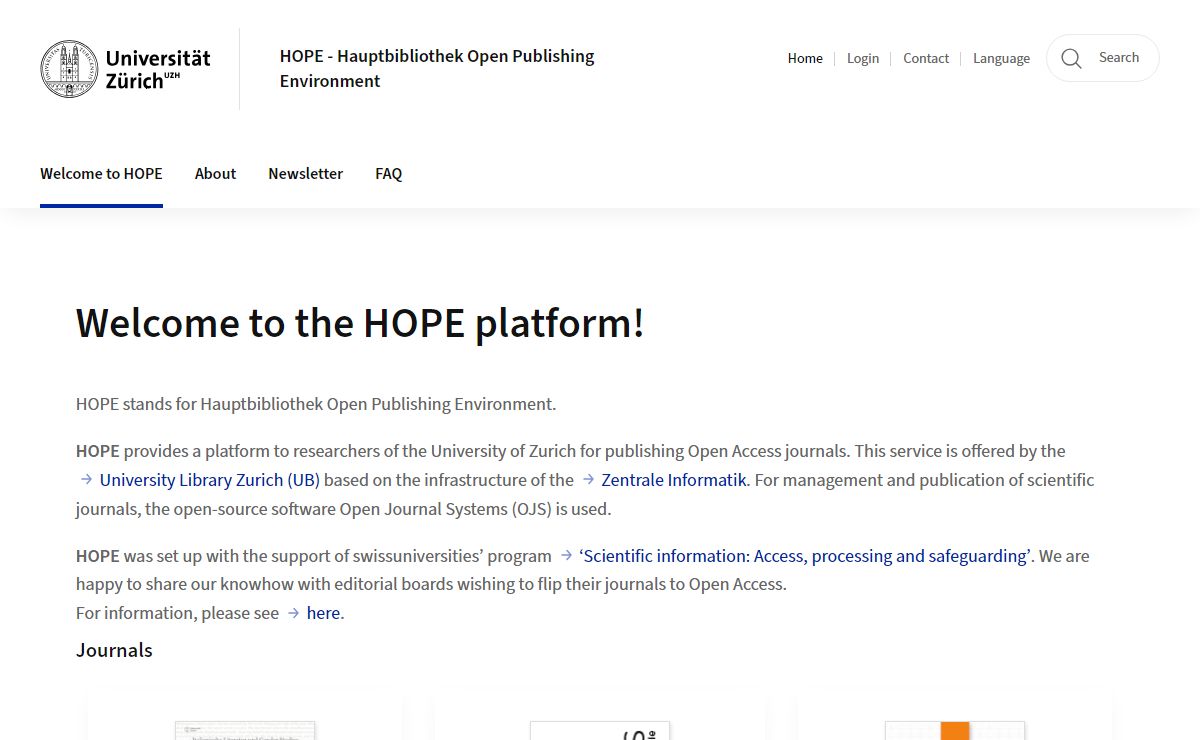Follow the University Library Zurich (UB) link
1200x740 pixels.
click(x=199, y=480)
